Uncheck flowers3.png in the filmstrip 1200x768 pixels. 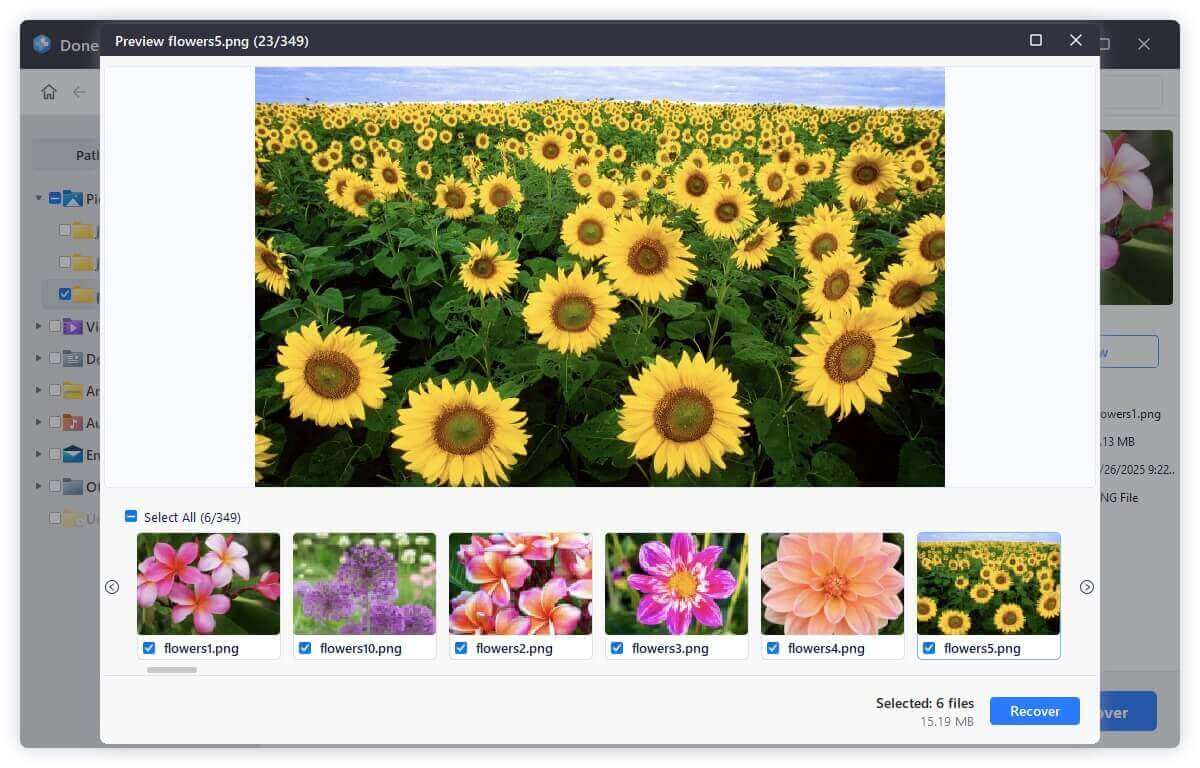pyautogui.click(x=617, y=648)
